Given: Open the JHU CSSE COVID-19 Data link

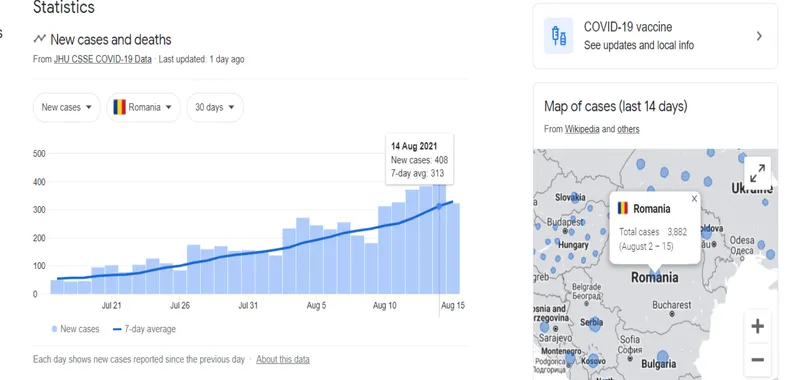Looking at the screenshot, I should tap(103, 59).
